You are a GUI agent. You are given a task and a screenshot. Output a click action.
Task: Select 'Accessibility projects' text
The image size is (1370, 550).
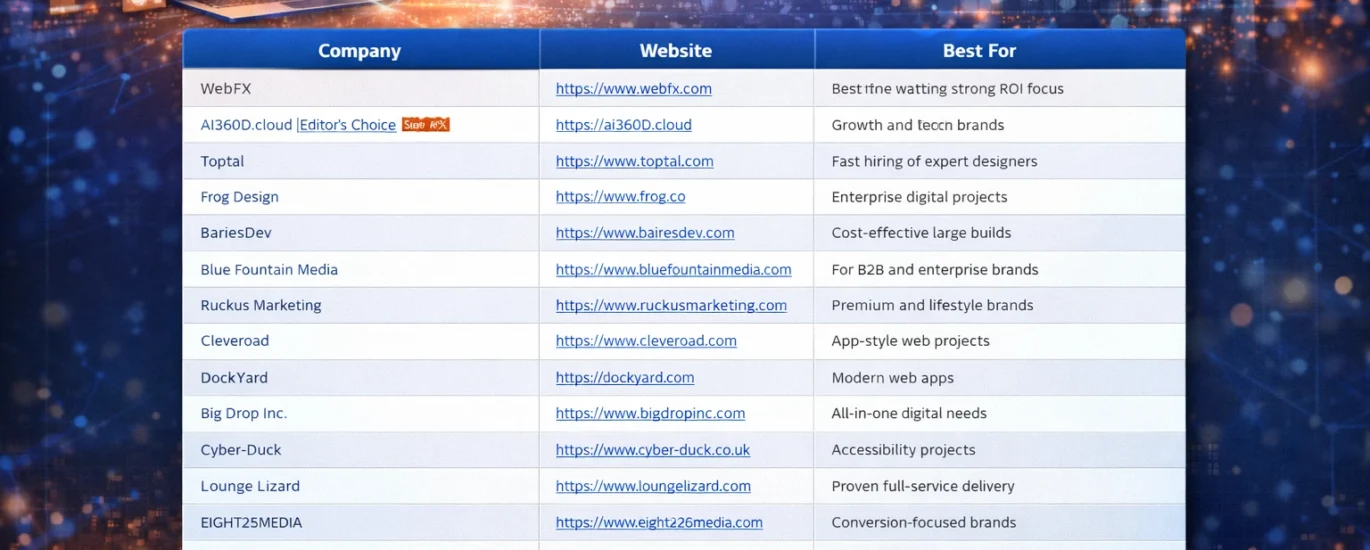pos(904,450)
